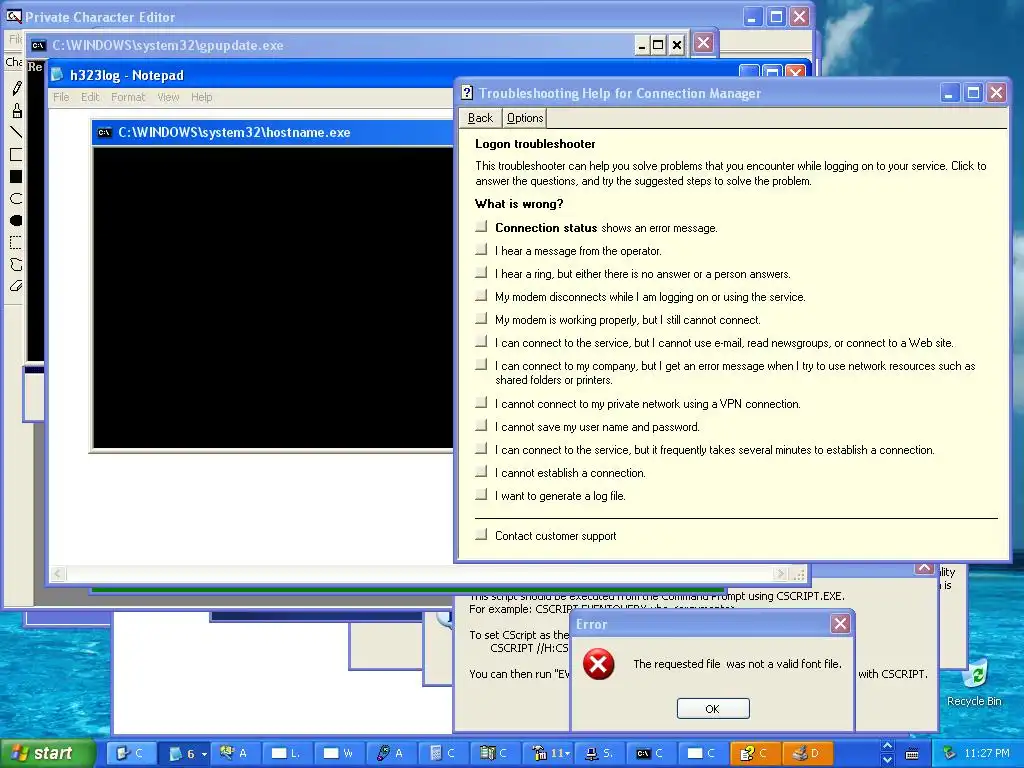
Task: Open the Private Character Editor title bar icon menu
Action: (x=14, y=16)
